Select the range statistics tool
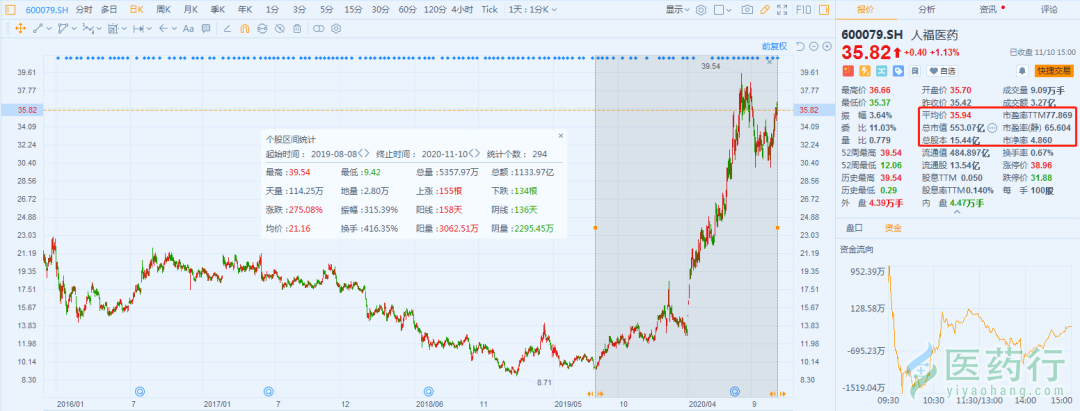Viewport: 1080px width, 411px height. [113, 28]
